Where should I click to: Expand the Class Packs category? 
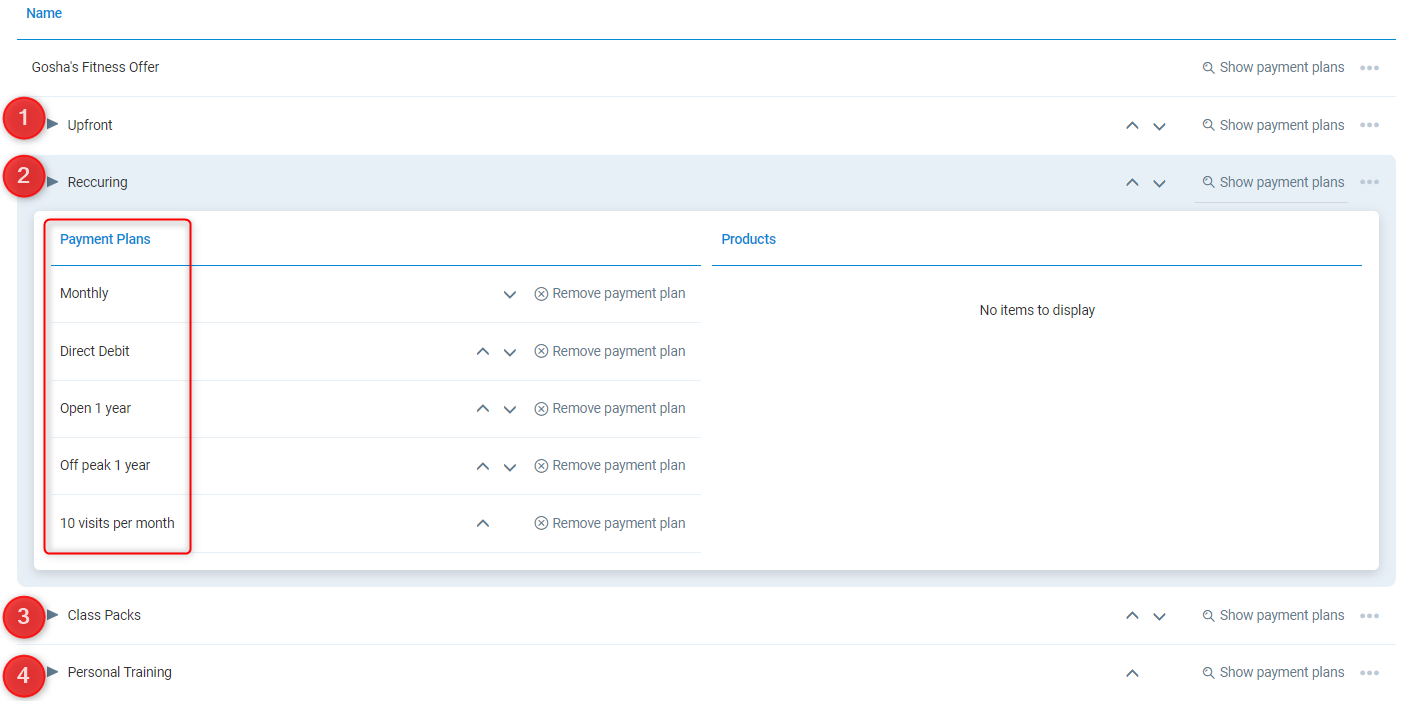point(53,614)
